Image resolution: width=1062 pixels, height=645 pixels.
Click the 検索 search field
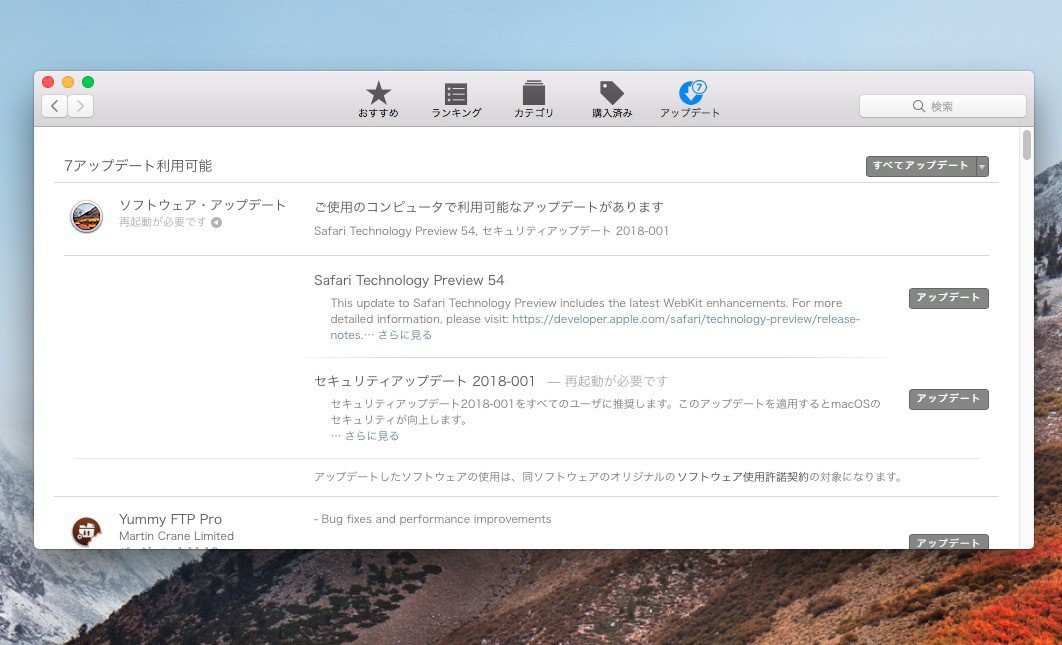click(x=942, y=106)
